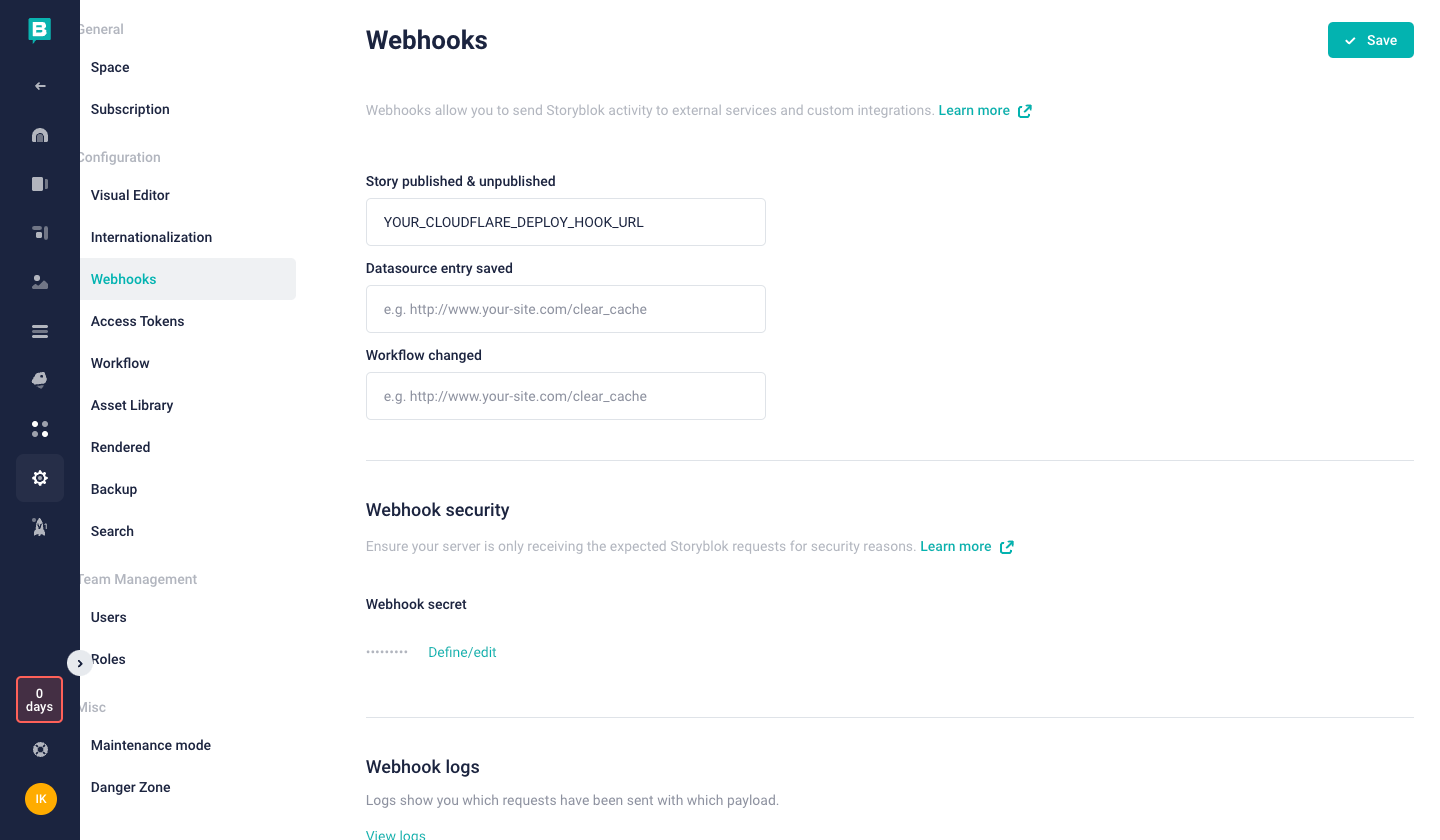Focus the Datasource entry saved input
Image resolution: width=1440 pixels, height=840 pixels.
(x=566, y=309)
